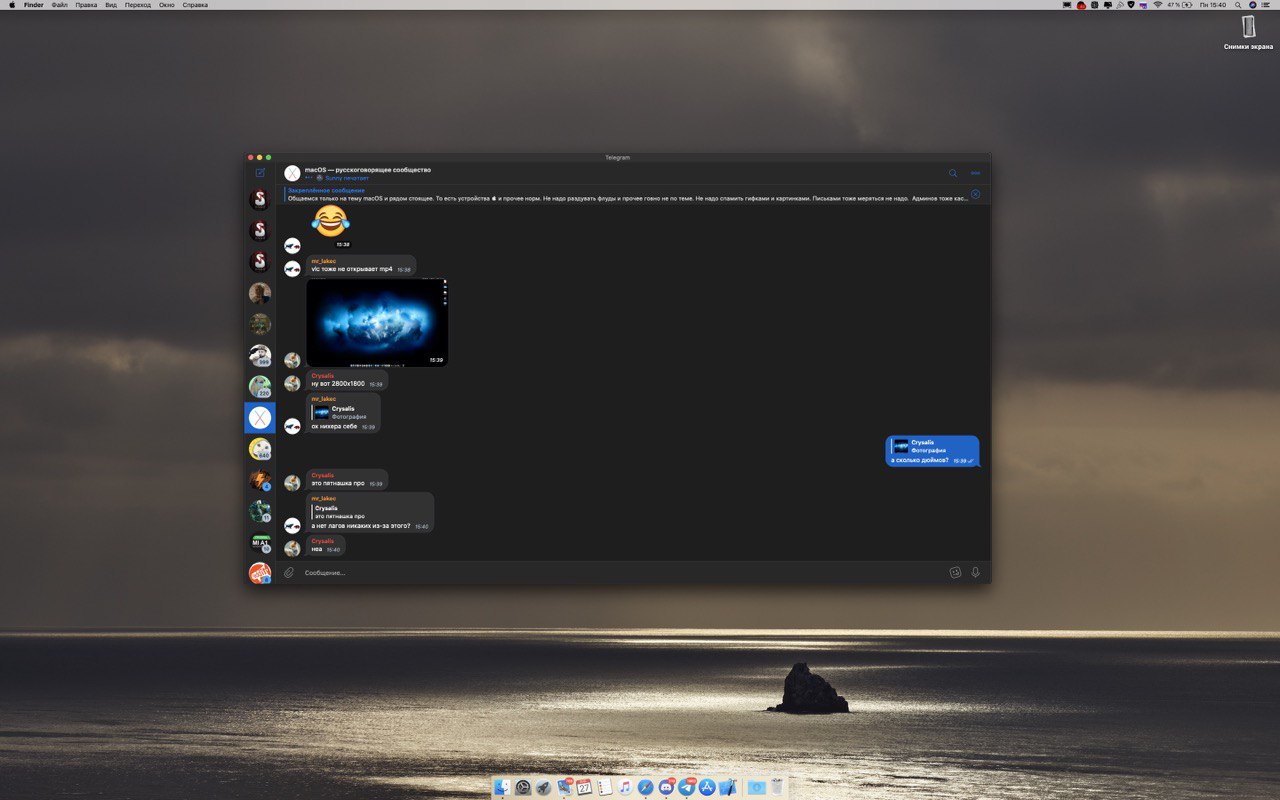Open the pinned message Закреплённое сообщение
Viewport: 1280px width, 800px height.
coord(627,194)
